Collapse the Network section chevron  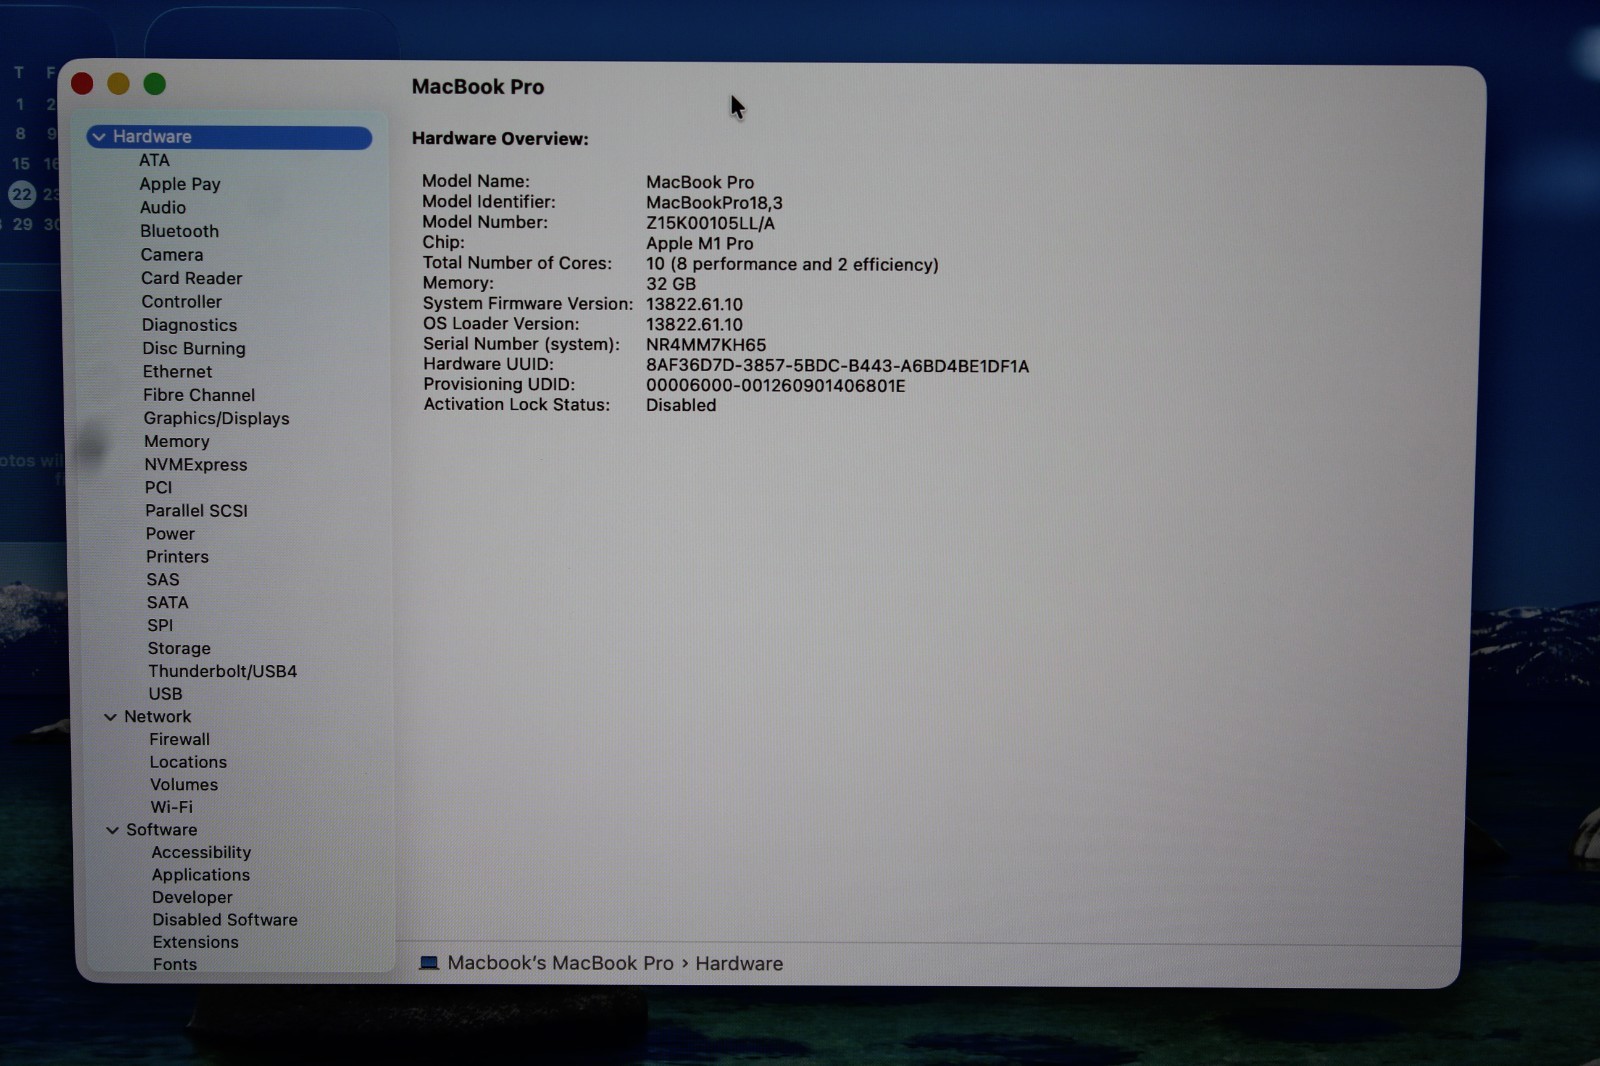[110, 717]
